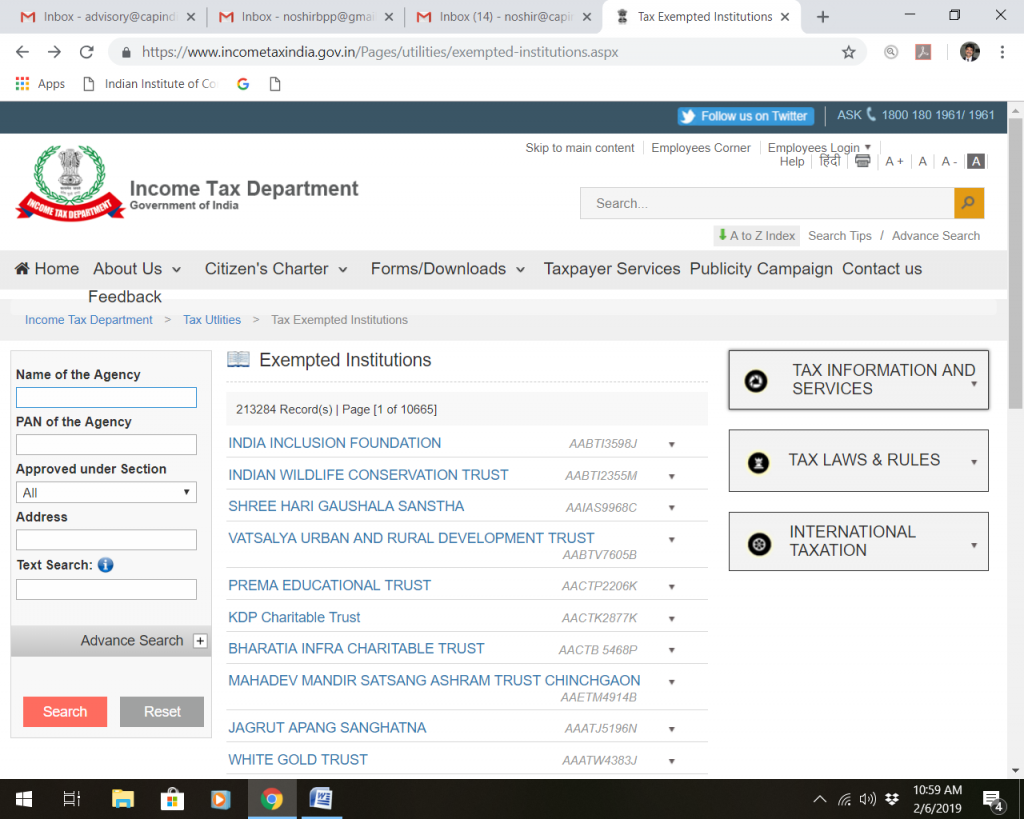Open the printer-friendly page icon
Screen dimensions: 1024x819
tap(862, 161)
